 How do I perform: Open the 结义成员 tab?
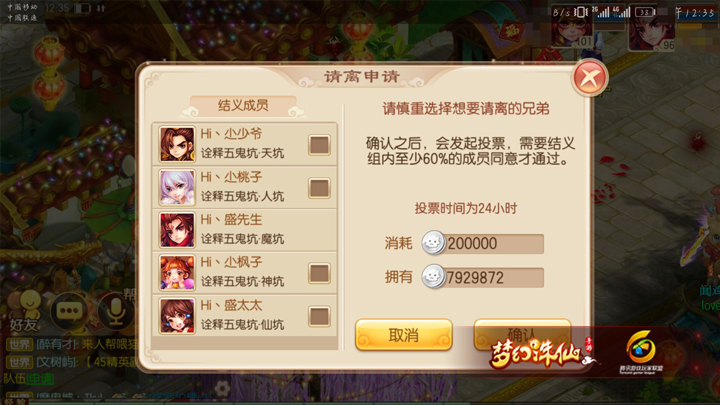click(243, 105)
